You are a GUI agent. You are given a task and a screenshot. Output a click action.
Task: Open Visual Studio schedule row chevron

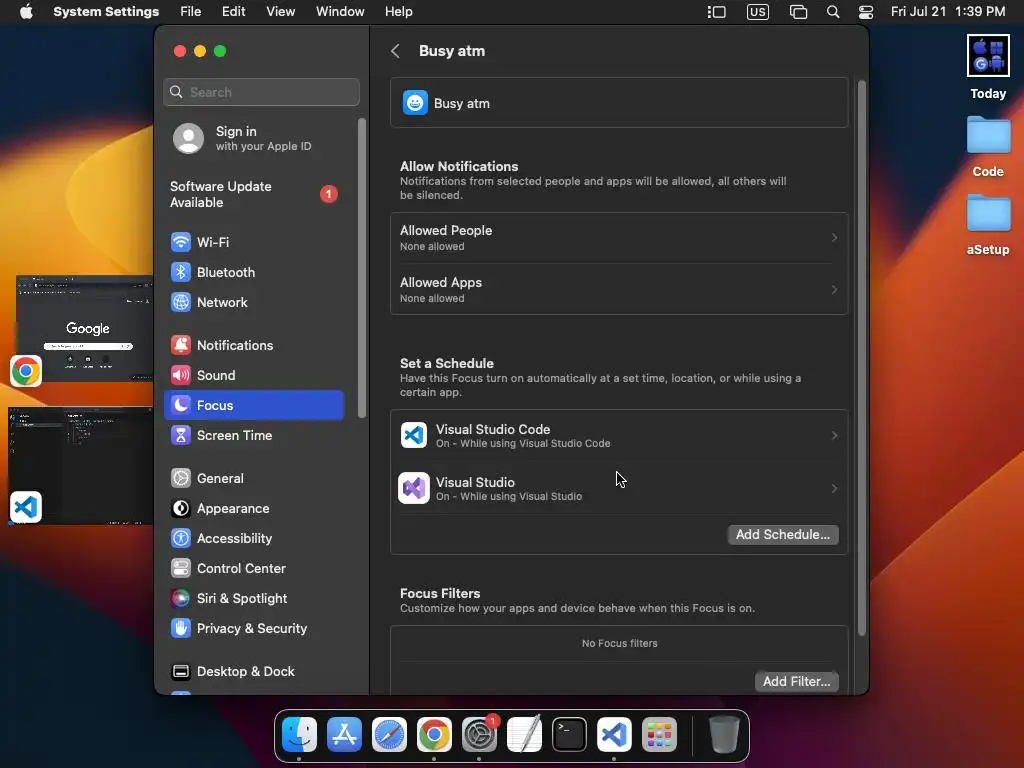click(x=834, y=488)
